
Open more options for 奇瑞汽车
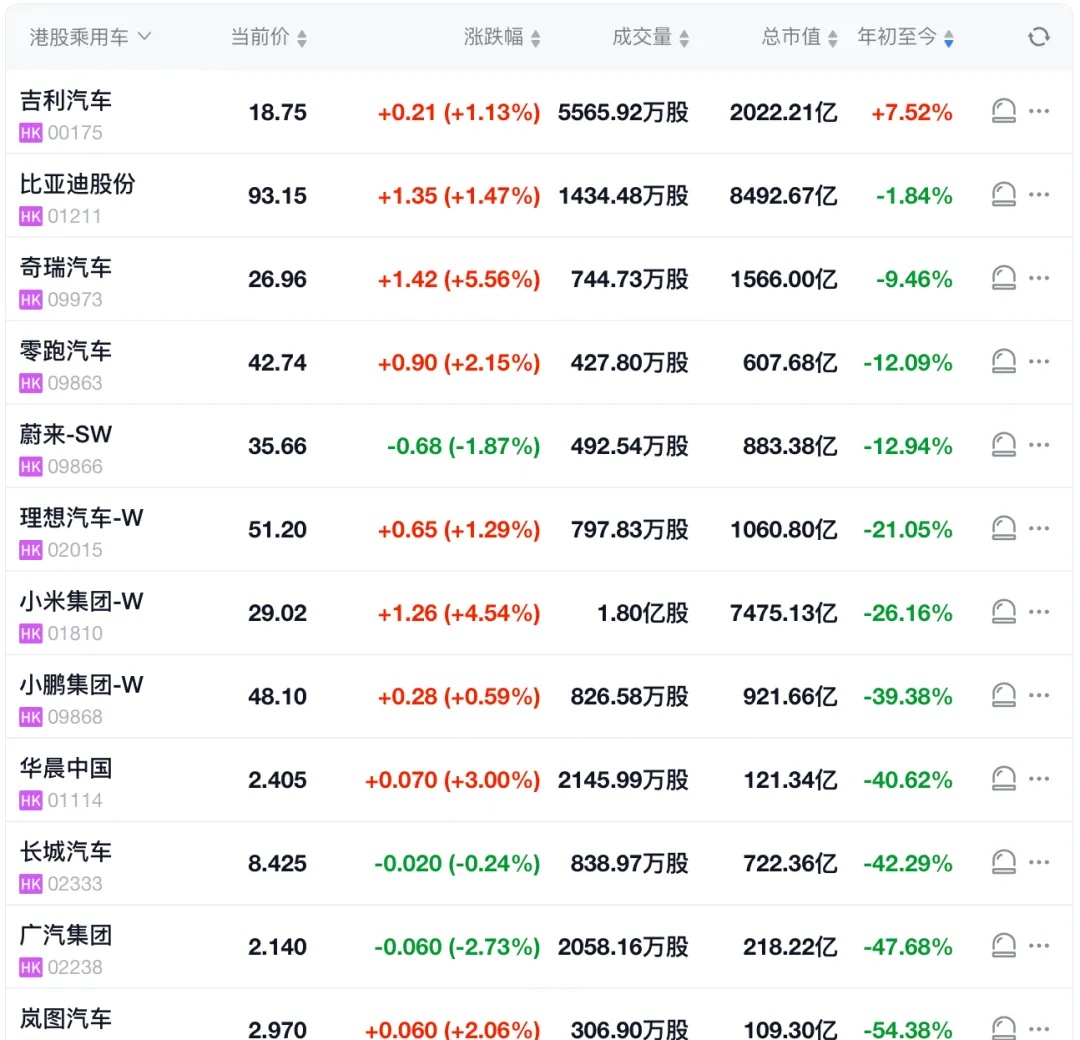1039,278
